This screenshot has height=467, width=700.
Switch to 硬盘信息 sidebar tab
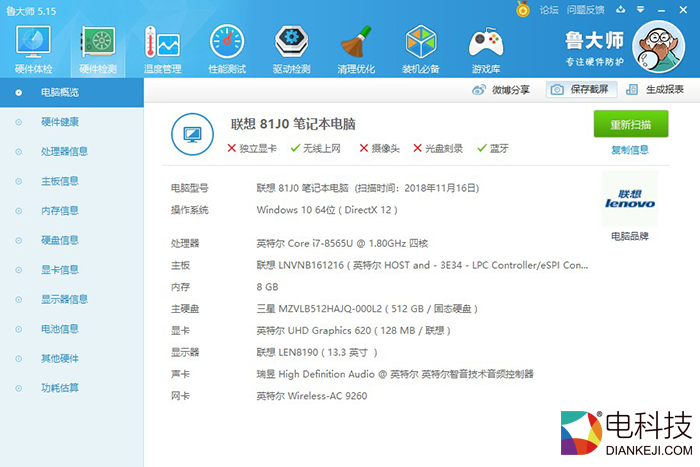59,240
